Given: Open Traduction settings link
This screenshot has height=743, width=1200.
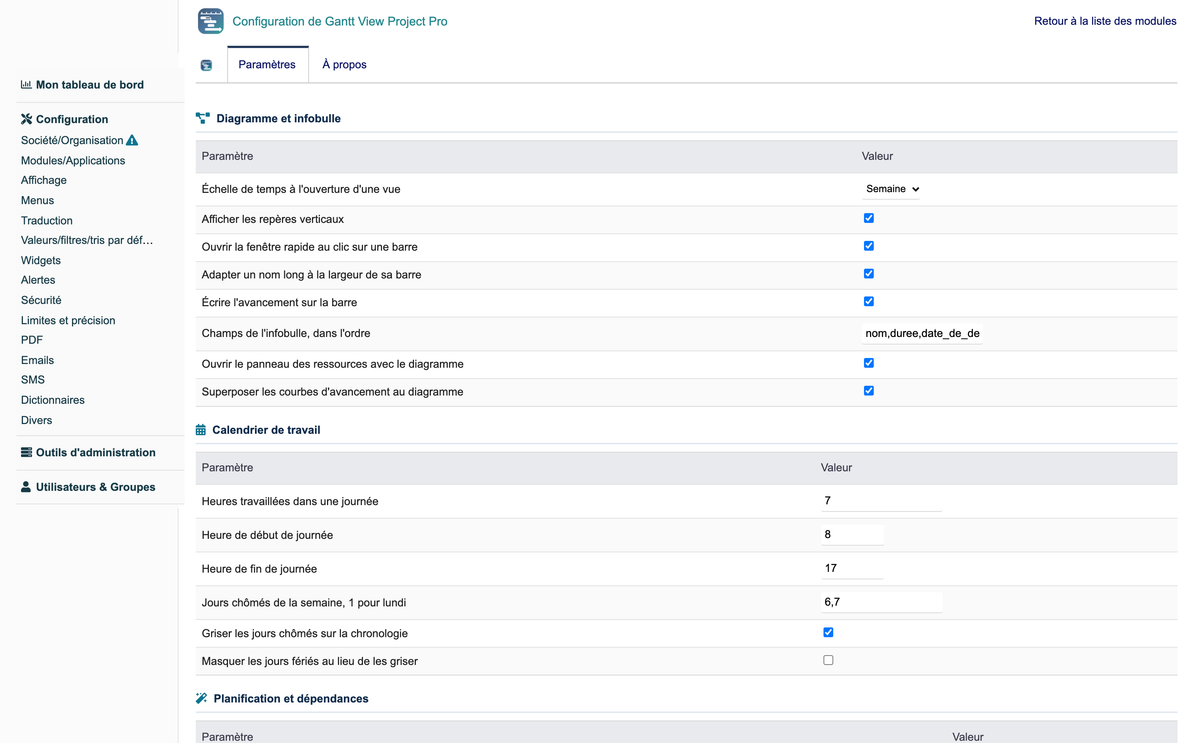Looking at the screenshot, I should pyautogui.click(x=47, y=220).
